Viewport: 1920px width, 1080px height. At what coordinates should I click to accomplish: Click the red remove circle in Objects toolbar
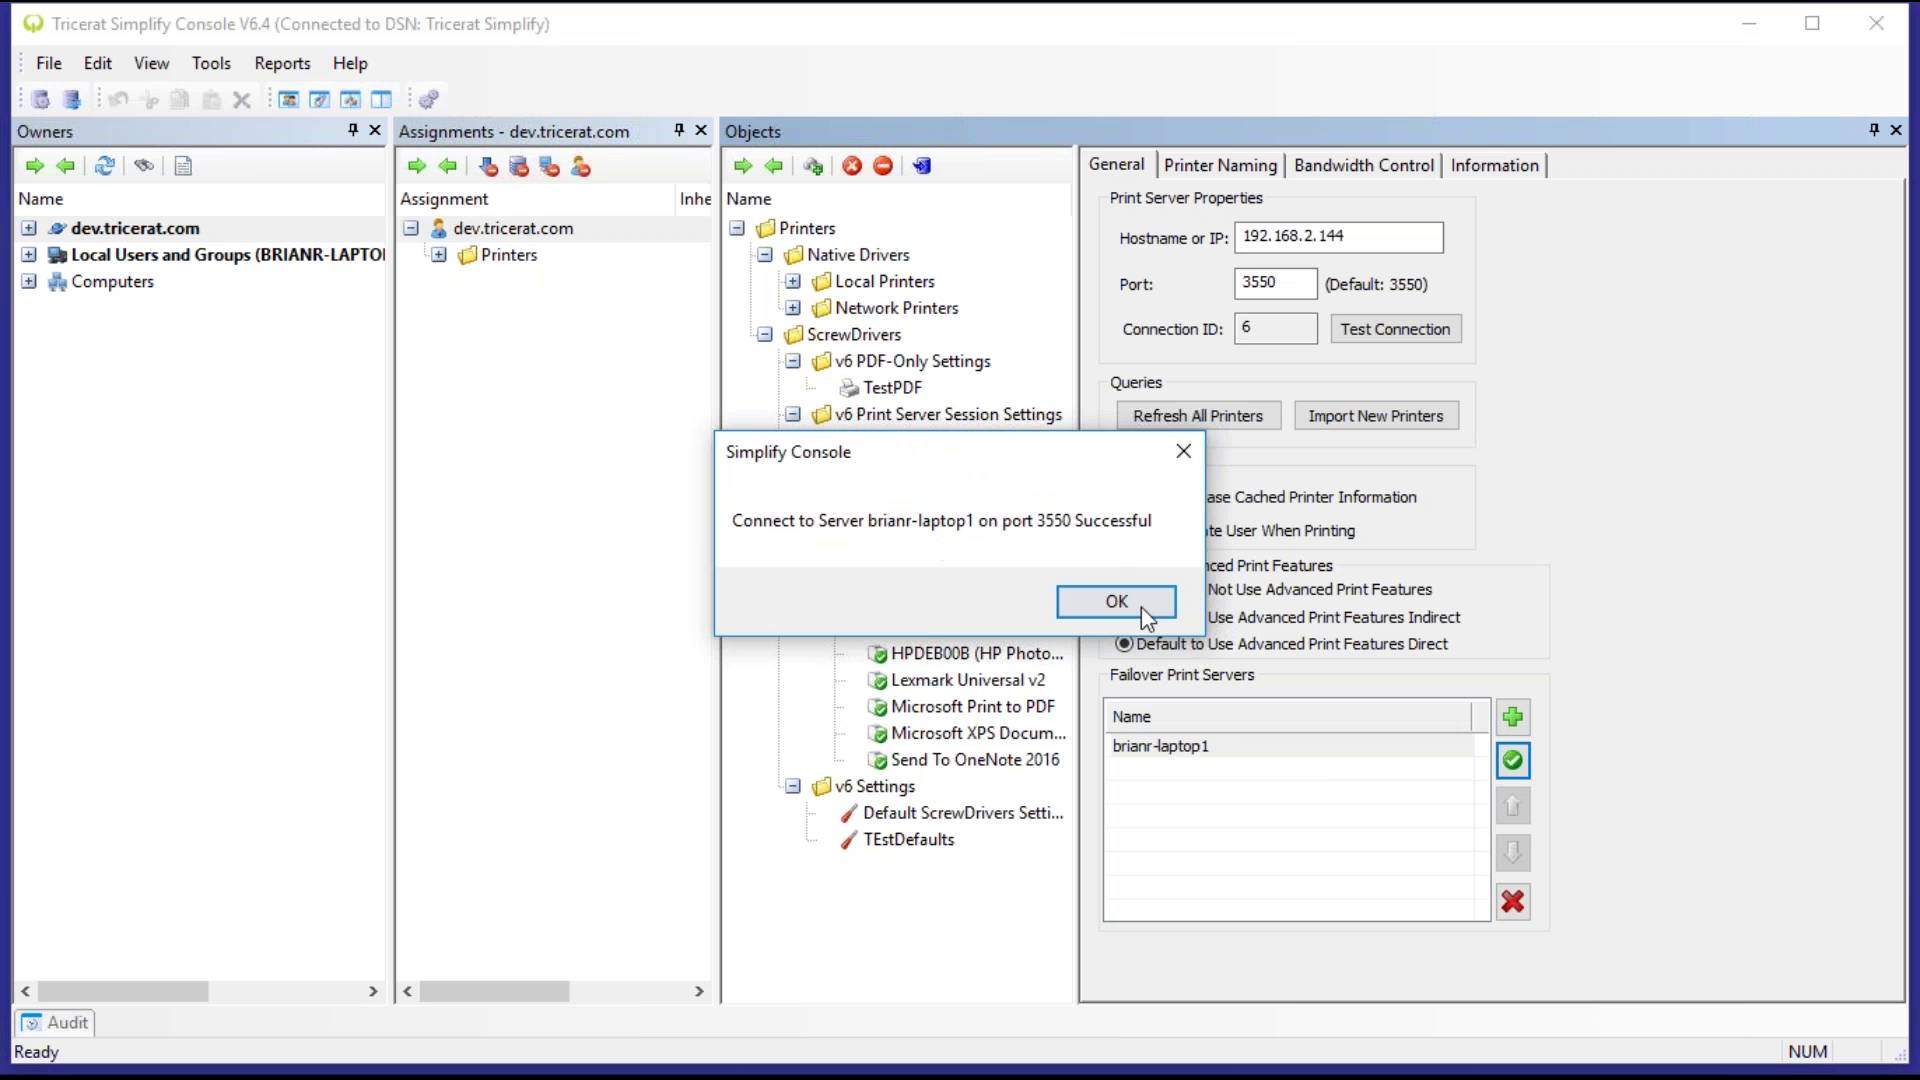(882, 166)
